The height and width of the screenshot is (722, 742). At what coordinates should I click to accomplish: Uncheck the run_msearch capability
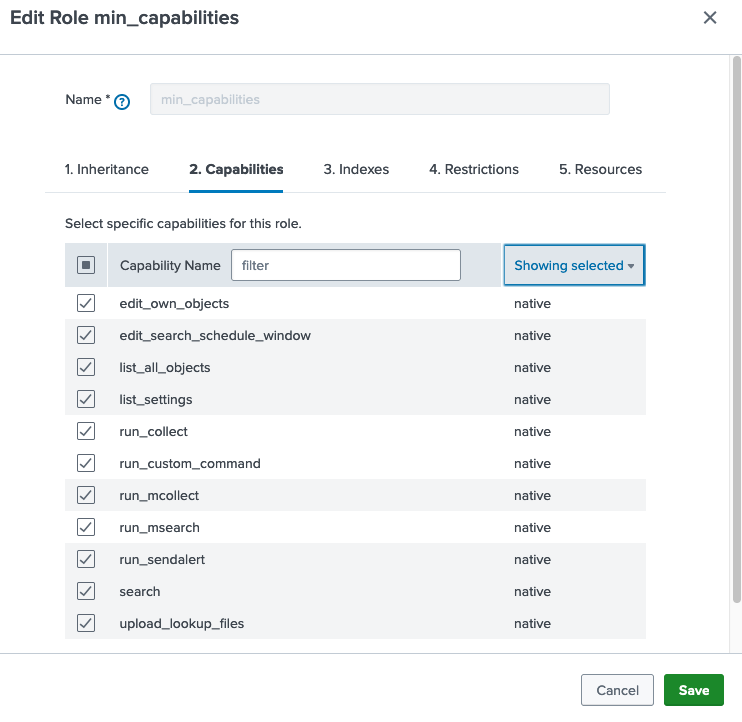coord(86,528)
